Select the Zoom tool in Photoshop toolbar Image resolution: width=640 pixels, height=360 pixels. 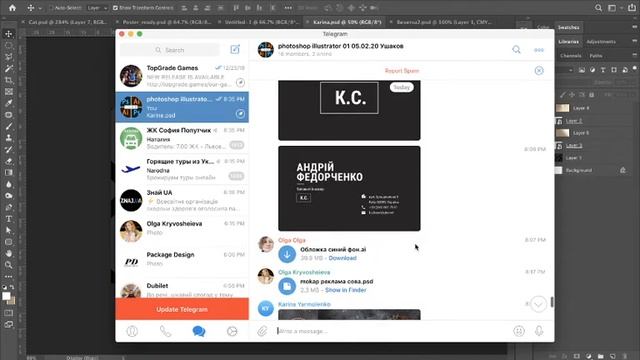9,265
